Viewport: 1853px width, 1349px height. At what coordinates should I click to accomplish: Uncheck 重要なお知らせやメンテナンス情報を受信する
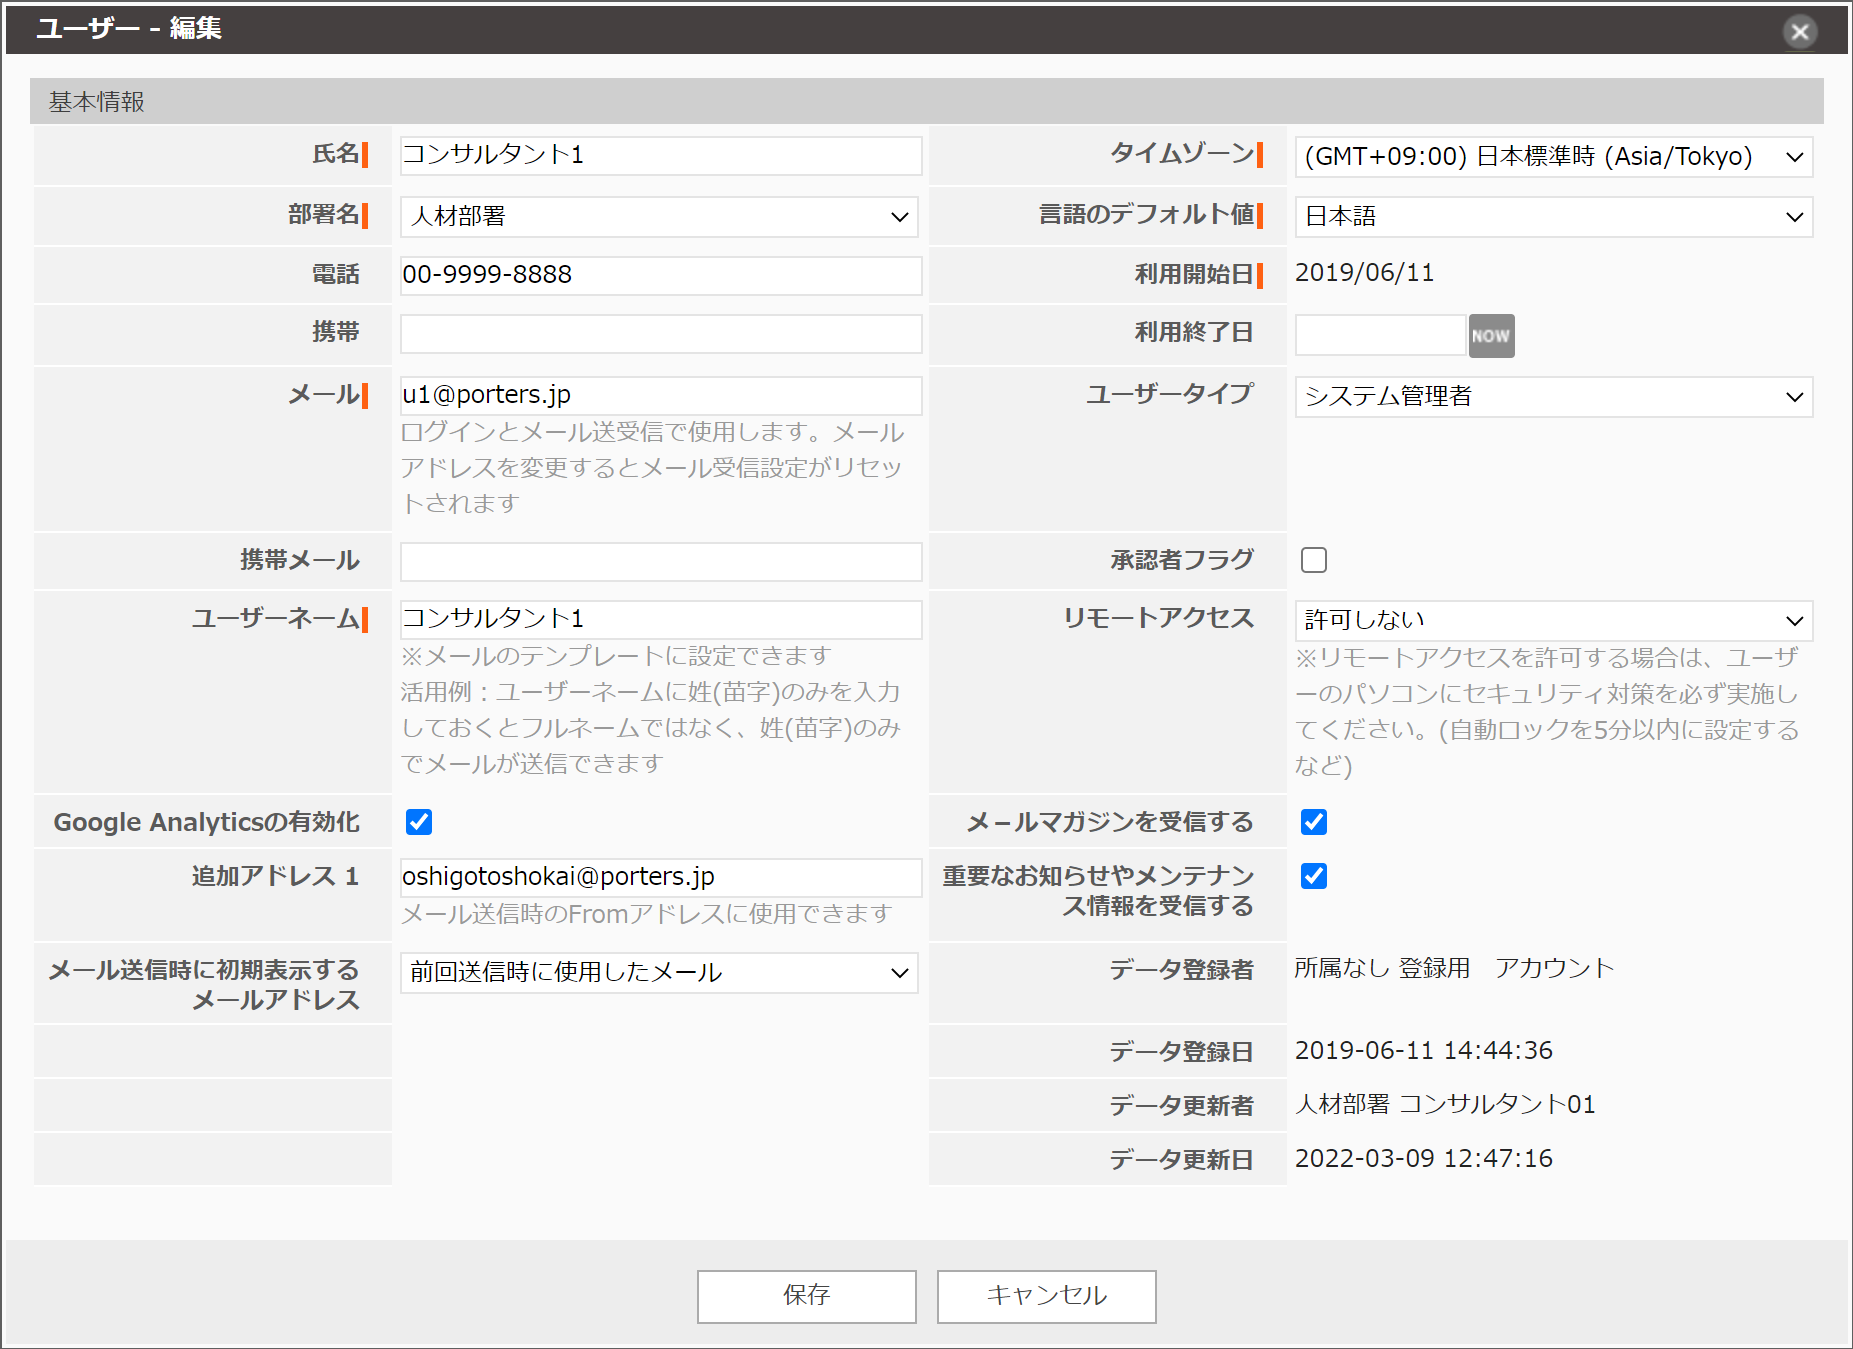coord(1313,876)
